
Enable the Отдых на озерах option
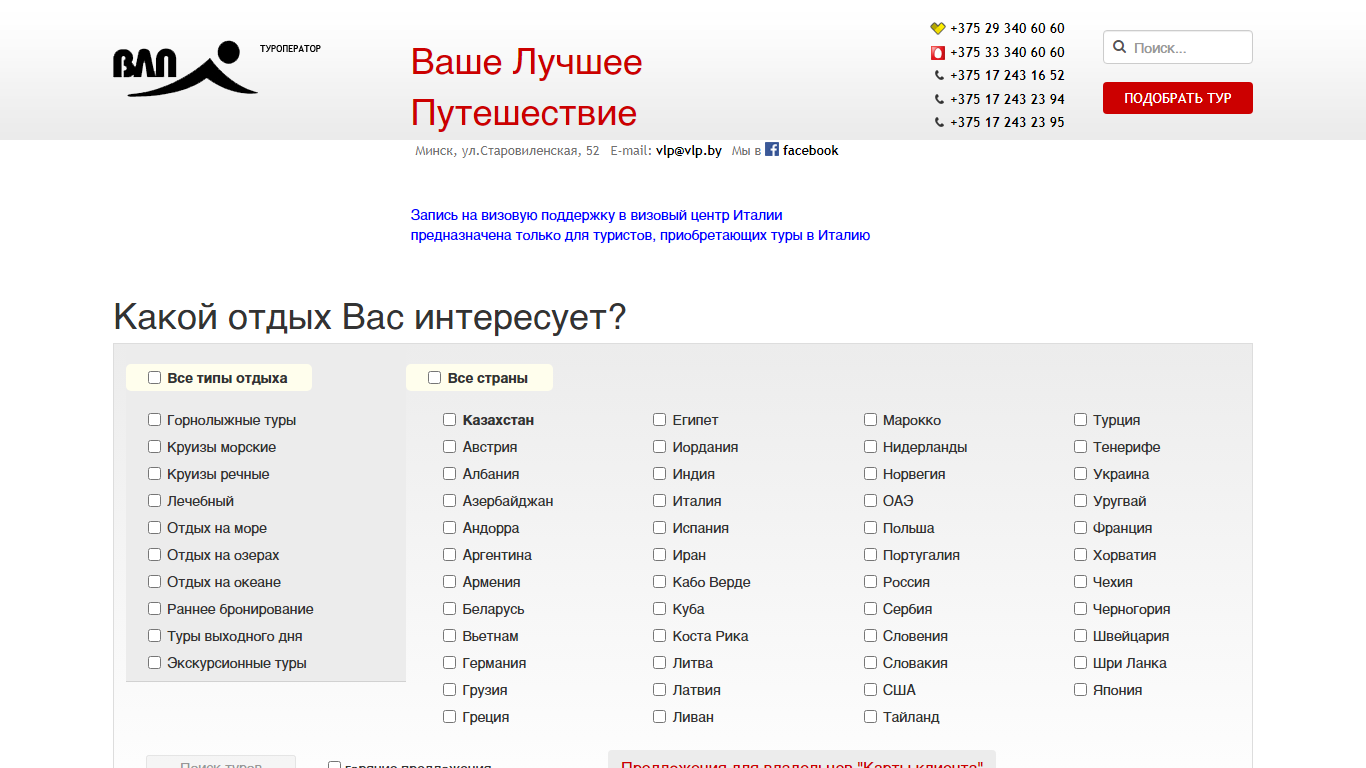pyautogui.click(x=155, y=555)
